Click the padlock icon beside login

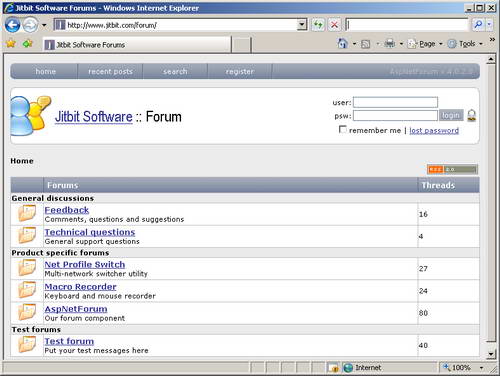(x=471, y=115)
